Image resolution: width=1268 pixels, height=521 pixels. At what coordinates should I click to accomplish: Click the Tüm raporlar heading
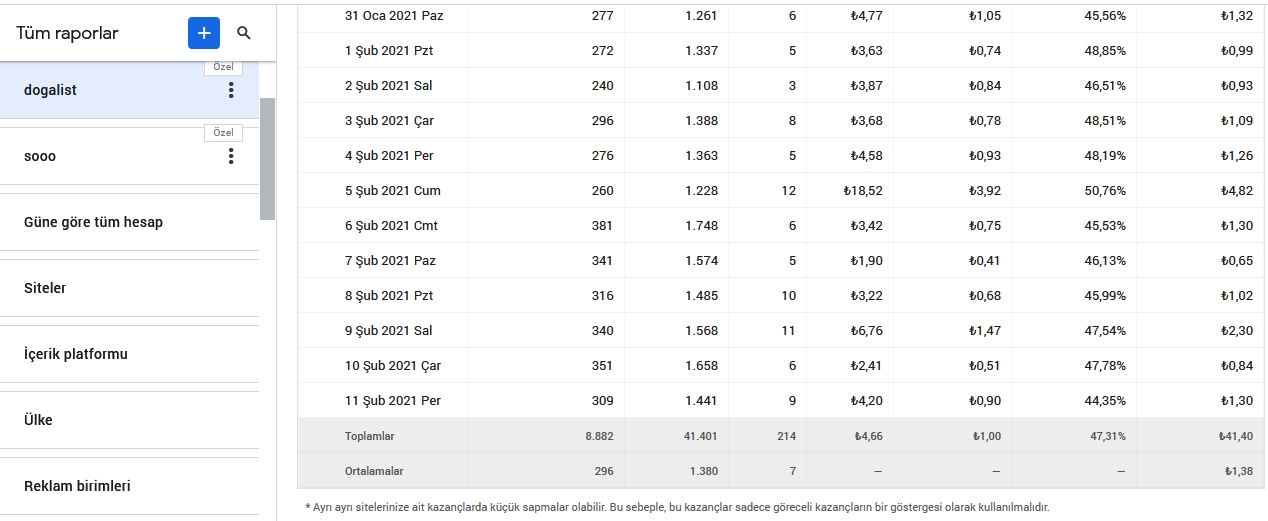67,33
